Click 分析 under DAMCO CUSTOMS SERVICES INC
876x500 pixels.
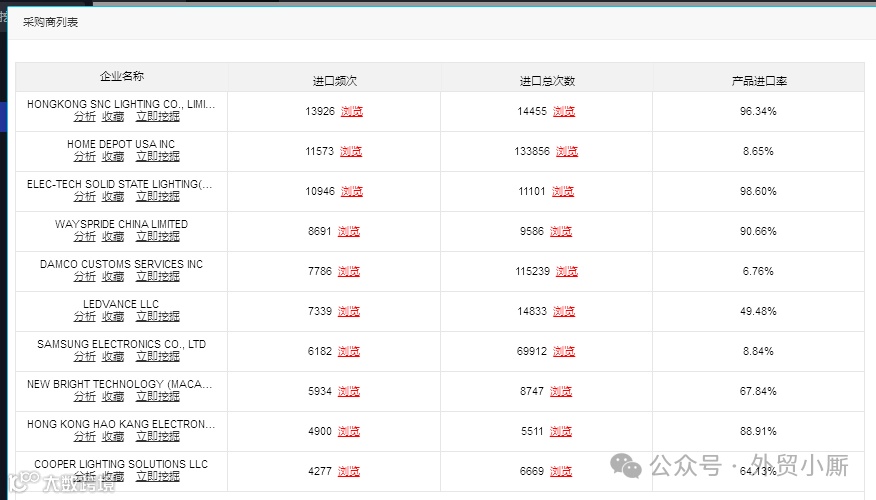(84, 277)
